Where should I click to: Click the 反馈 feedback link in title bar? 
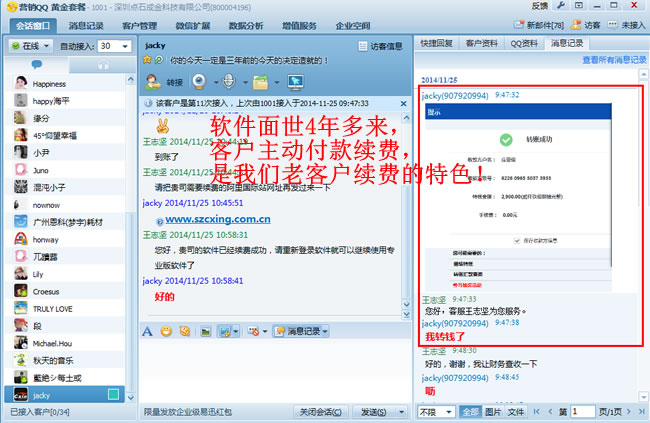[540, 5]
